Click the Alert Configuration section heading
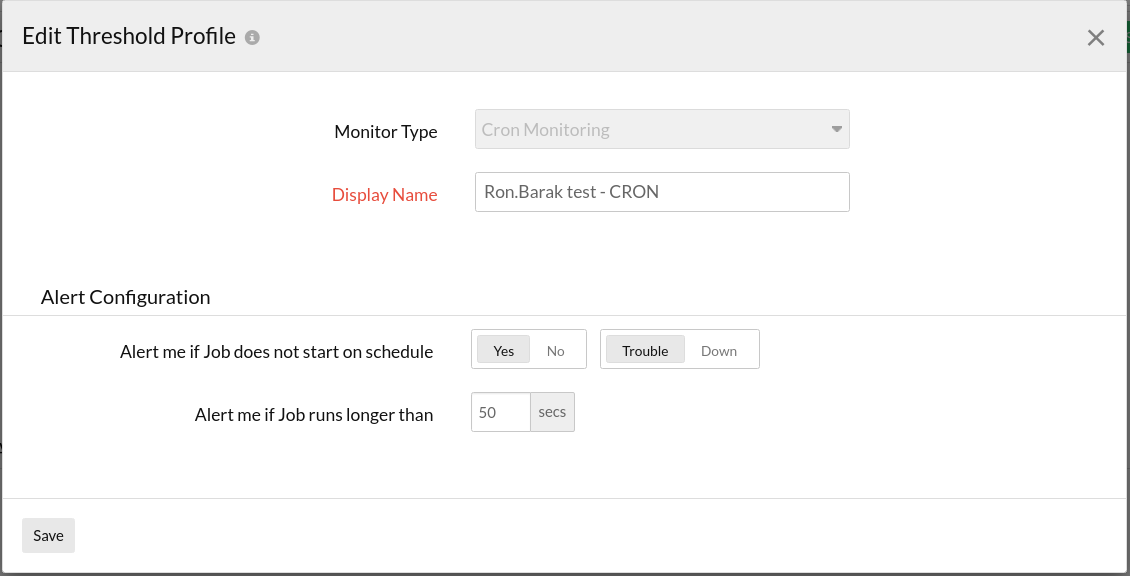The width and height of the screenshot is (1130, 576). [x=125, y=297]
